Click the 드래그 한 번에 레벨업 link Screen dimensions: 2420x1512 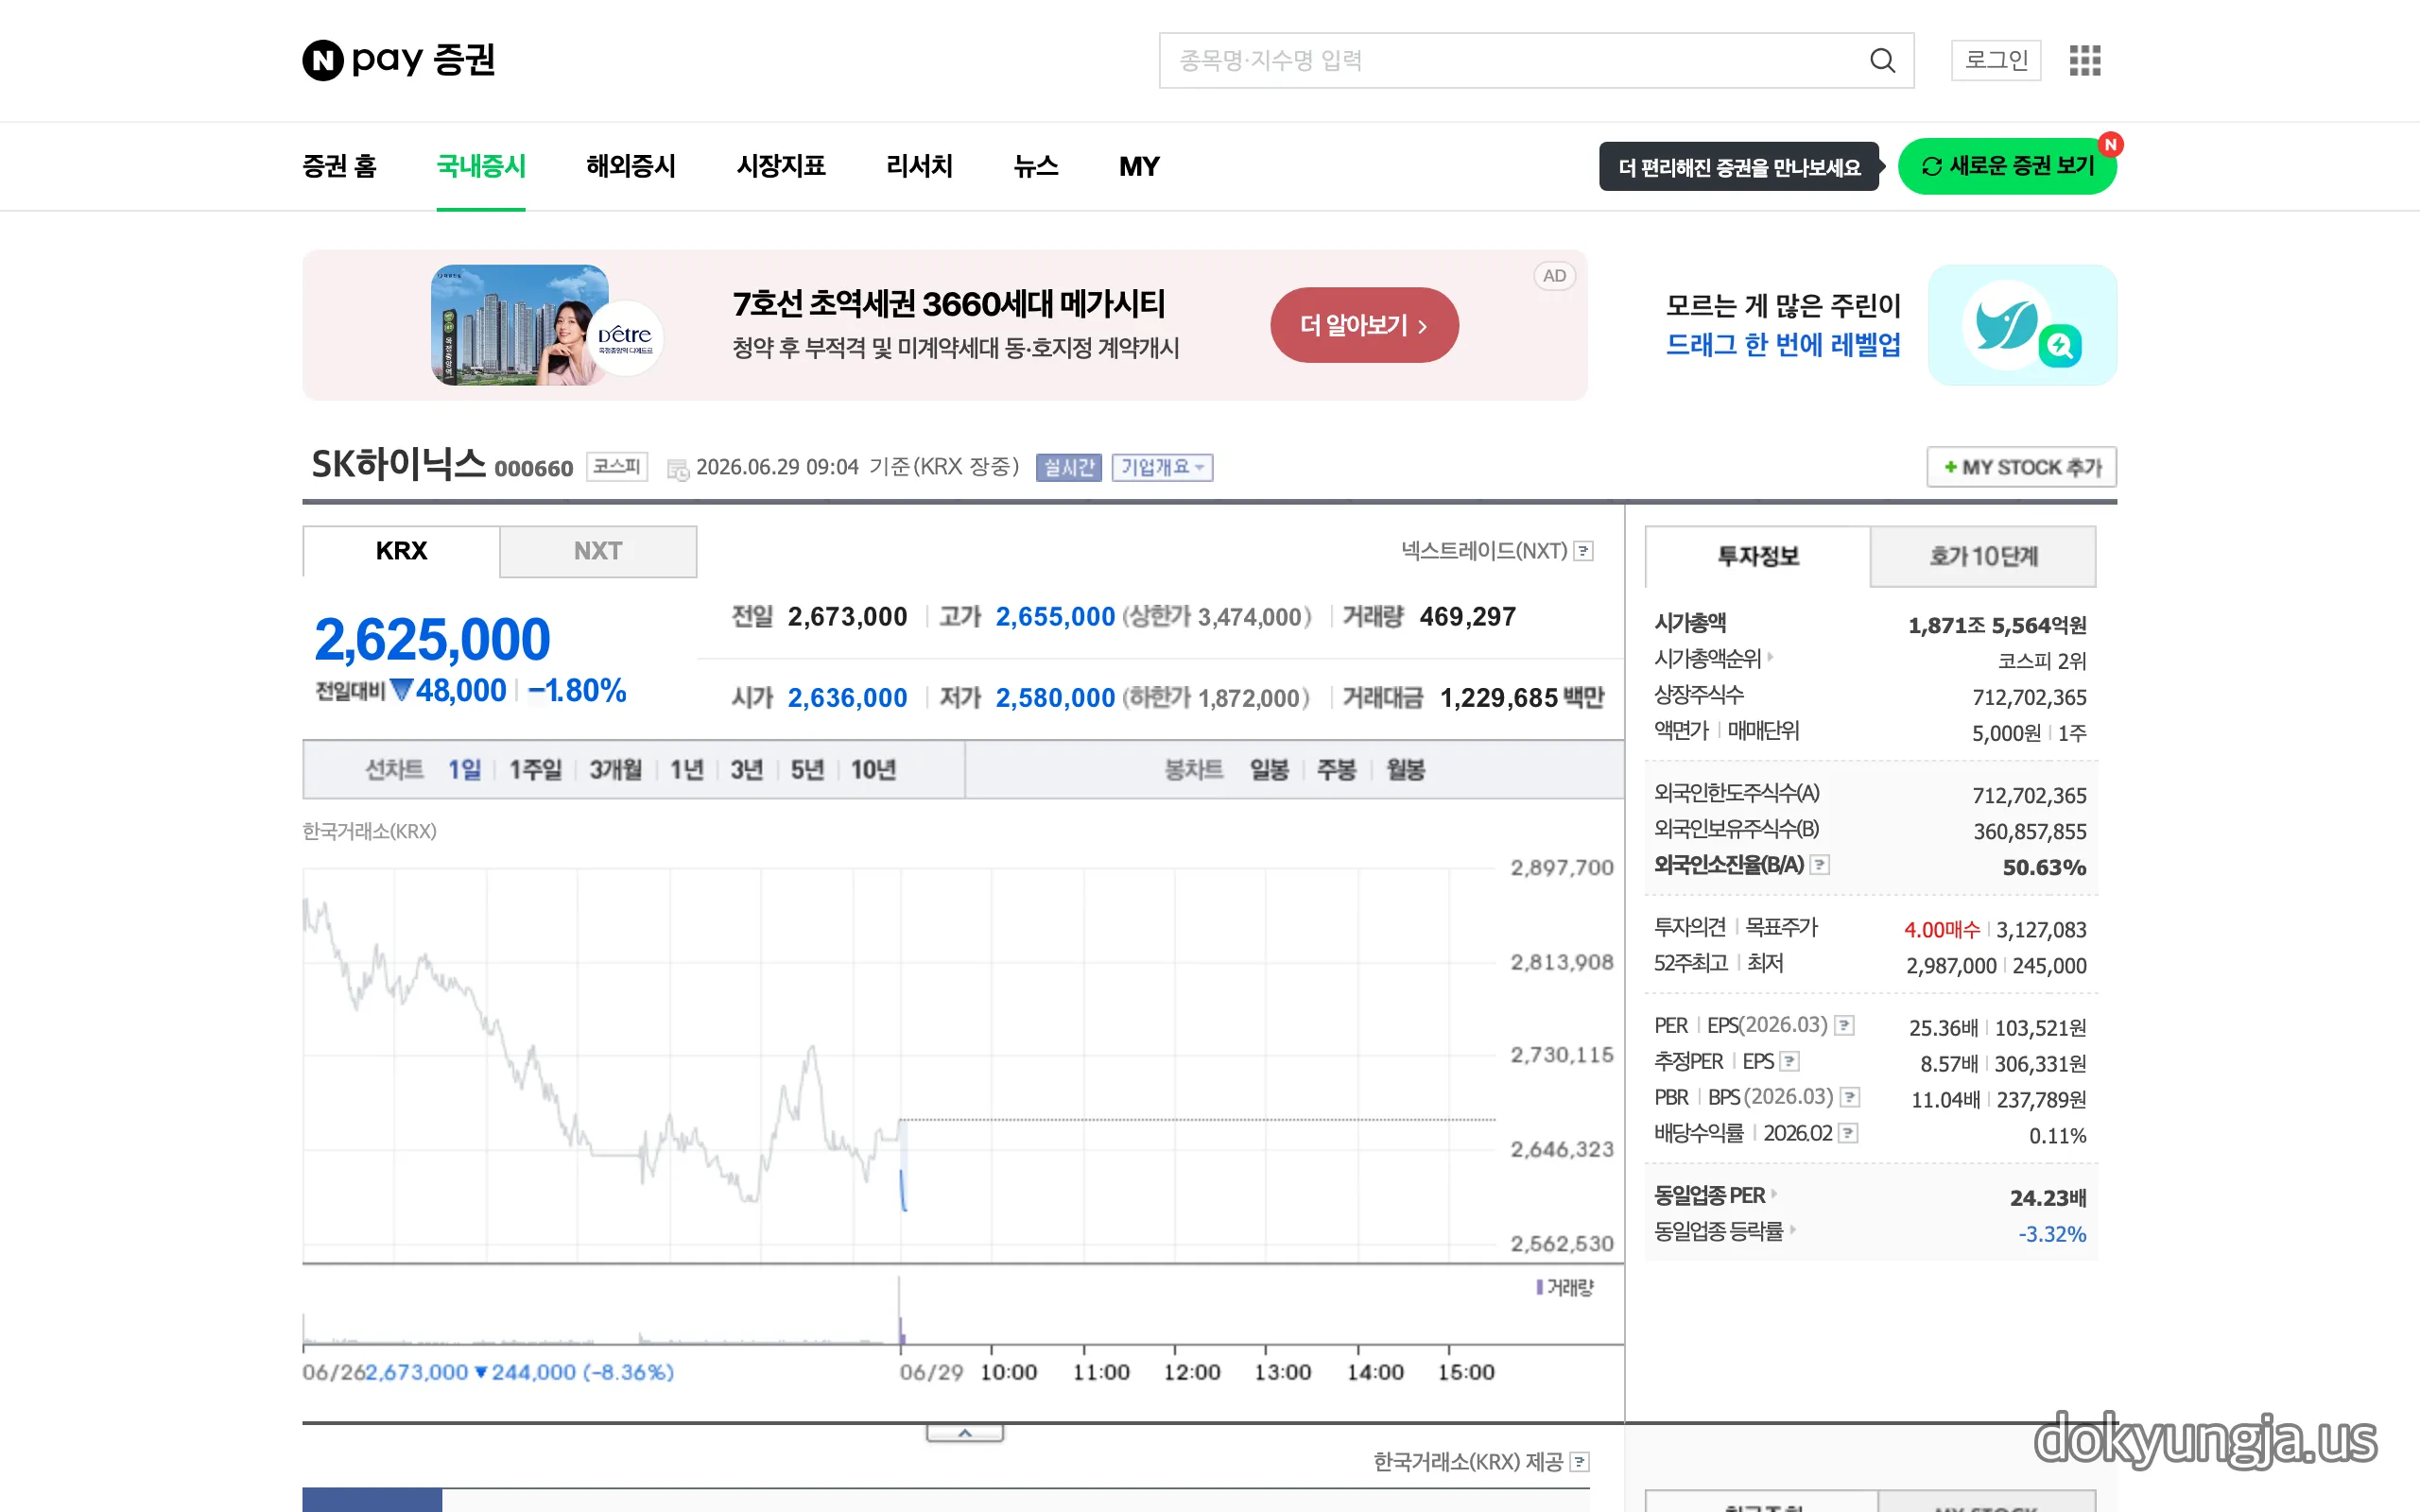(x=1783, y=345)
